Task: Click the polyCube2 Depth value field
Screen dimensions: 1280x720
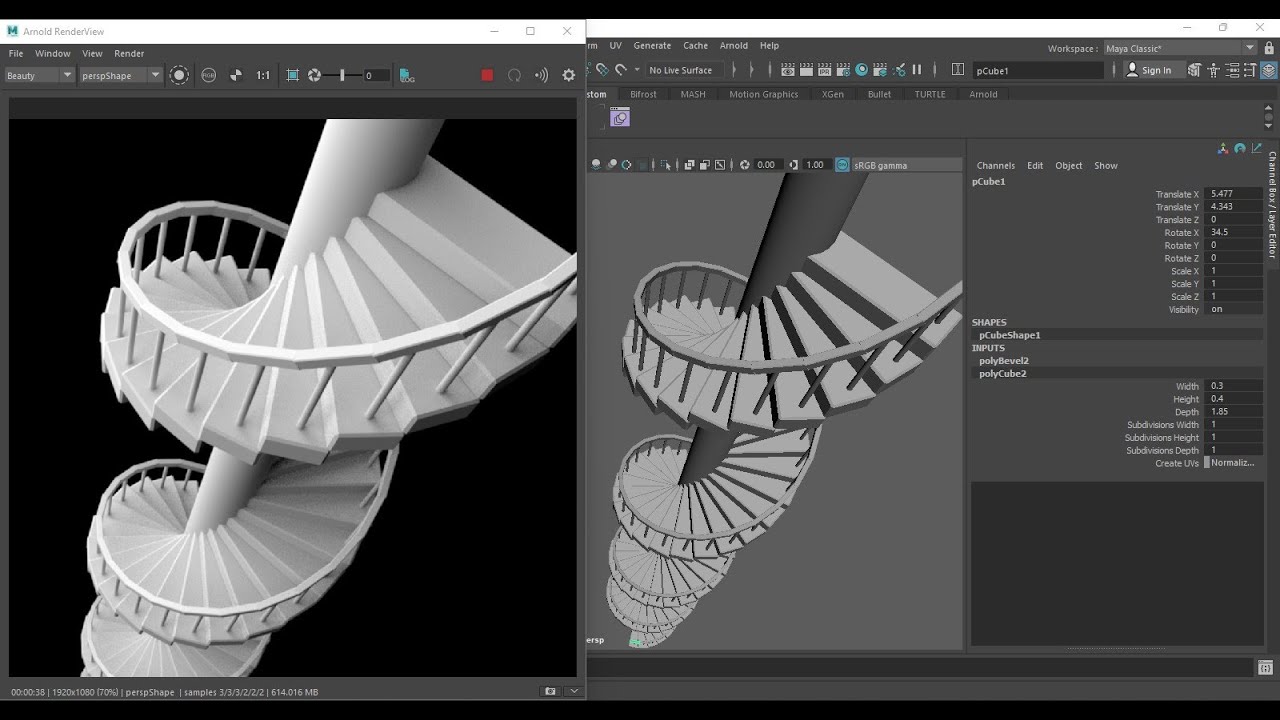Action: (1235, 411)
